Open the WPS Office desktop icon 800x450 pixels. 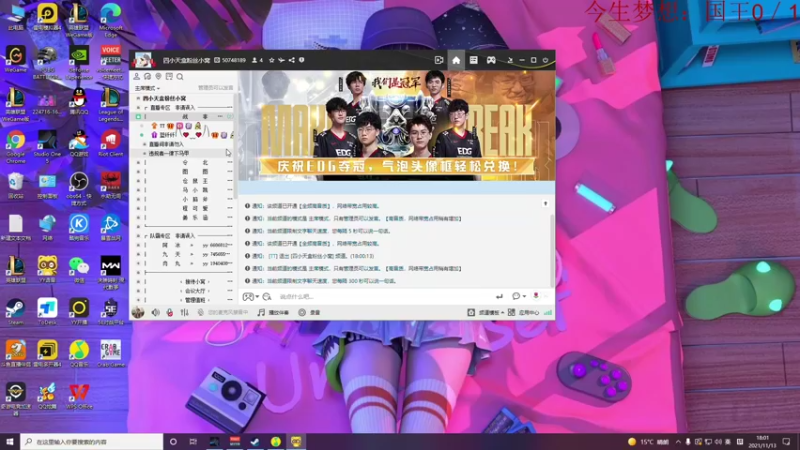[79, 396]
